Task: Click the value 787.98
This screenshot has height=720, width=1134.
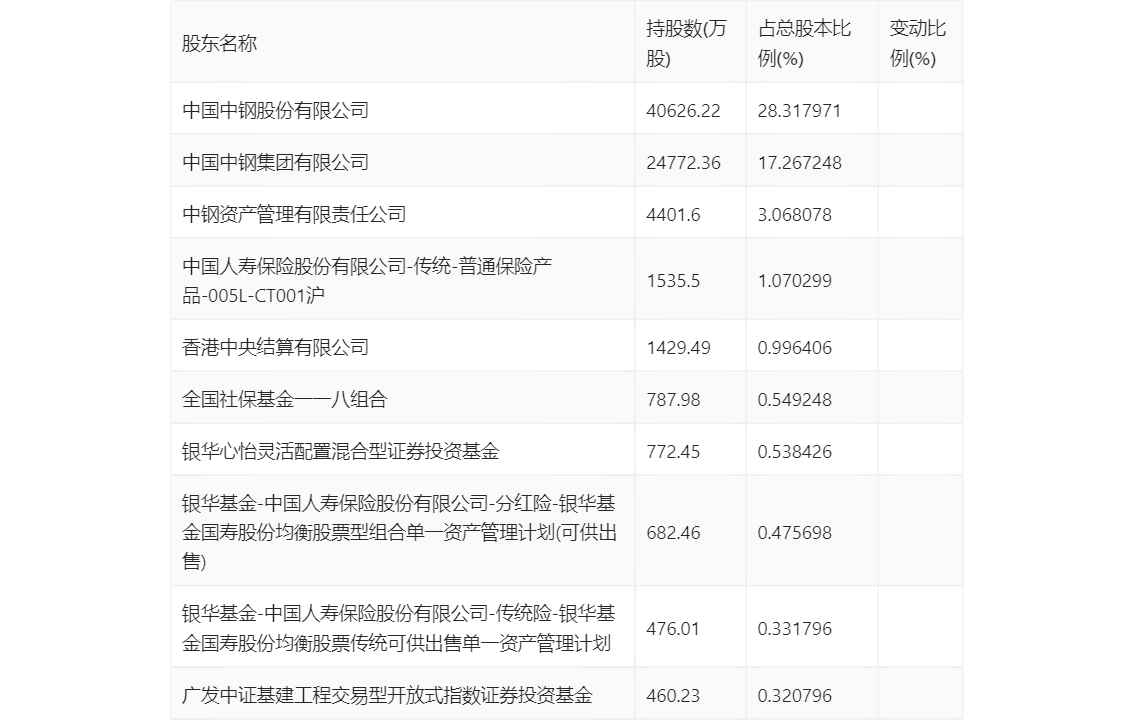Action: tap(673, 400)
